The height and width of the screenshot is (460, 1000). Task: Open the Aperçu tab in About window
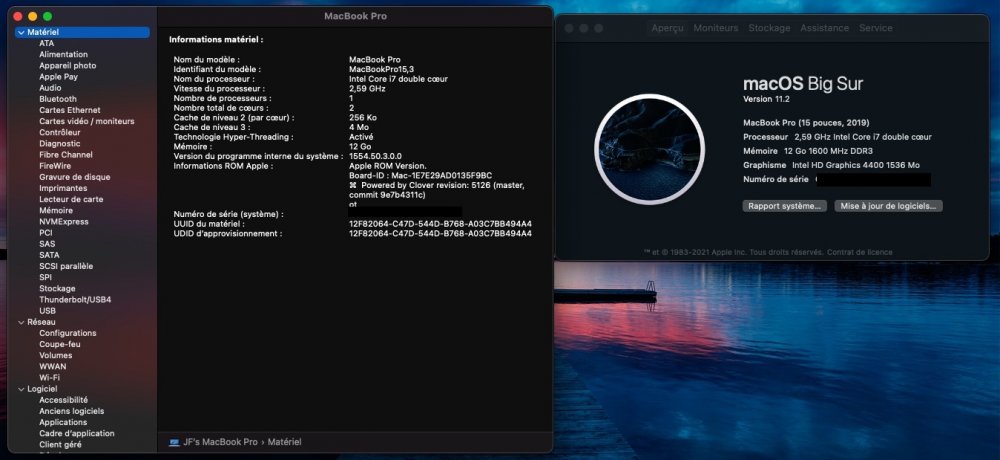(x=667, y=28)
